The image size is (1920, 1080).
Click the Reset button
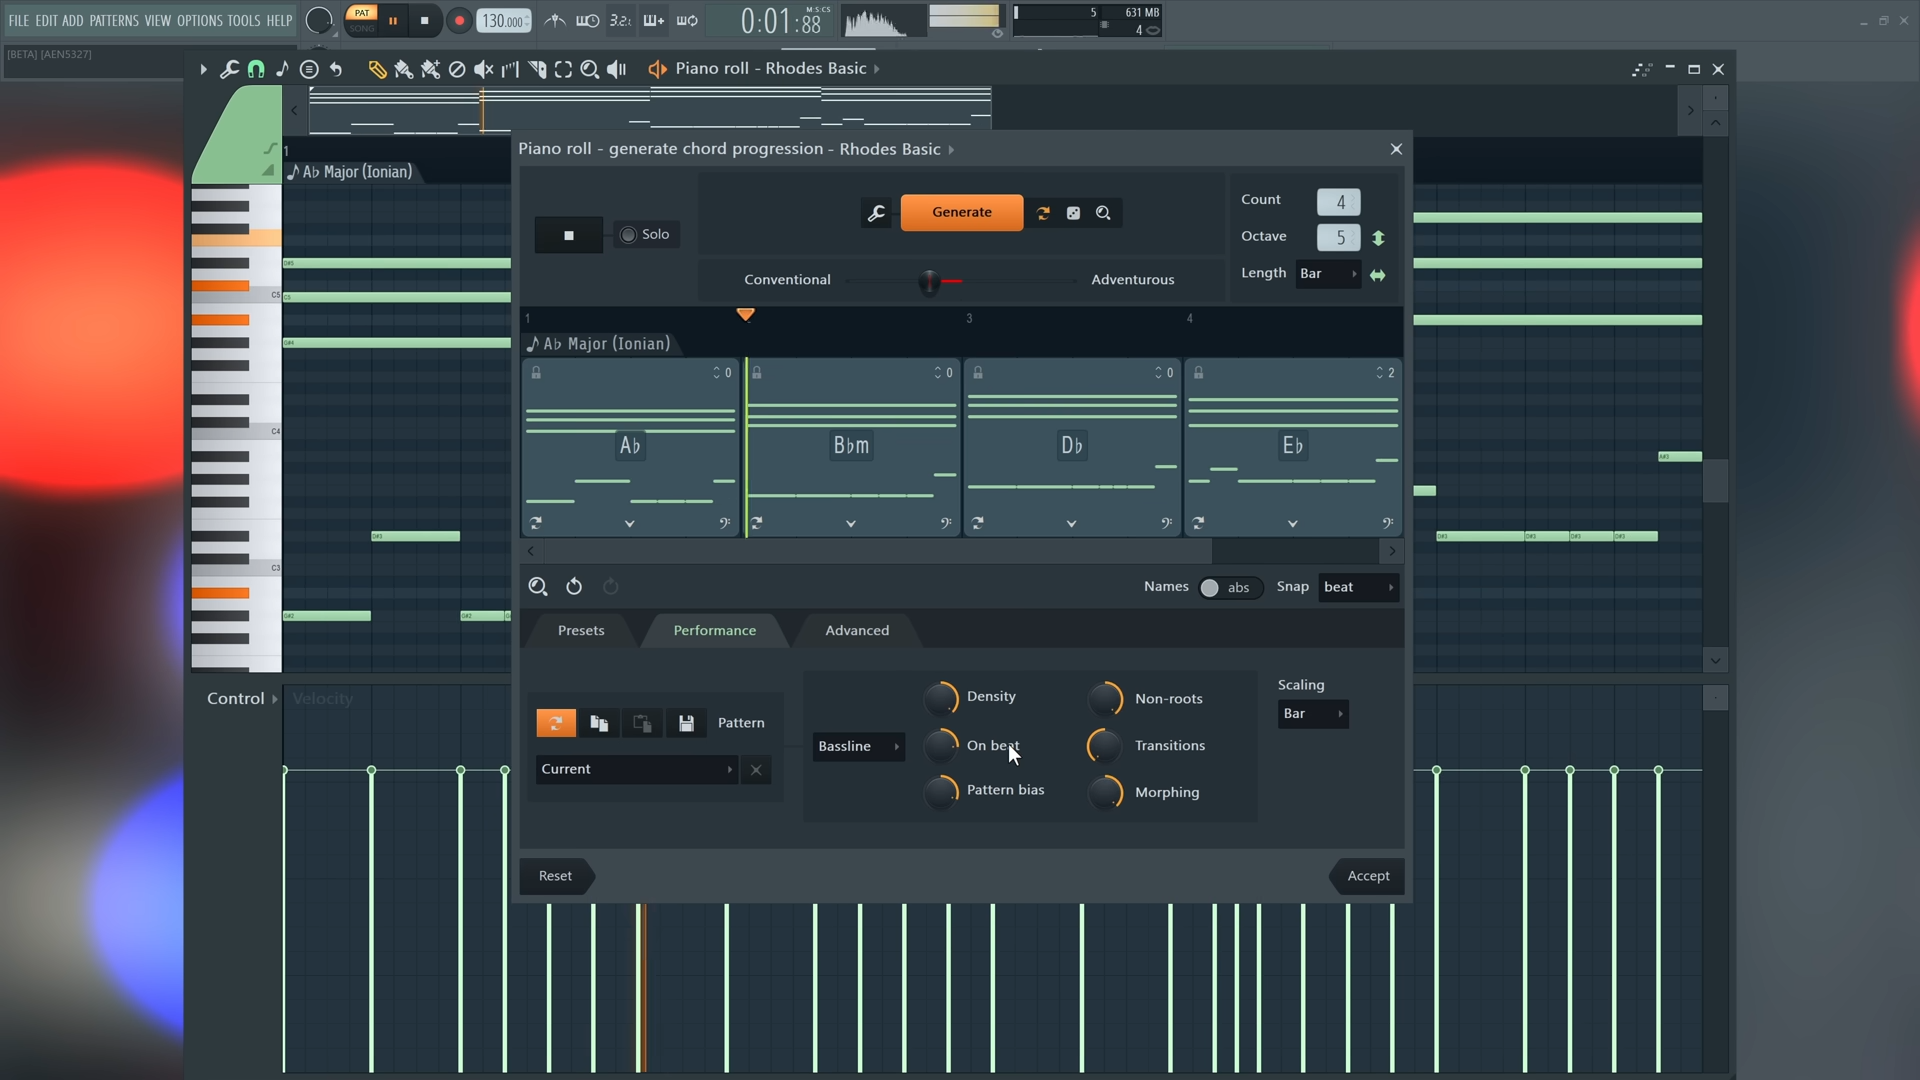(x=556, y=876)
